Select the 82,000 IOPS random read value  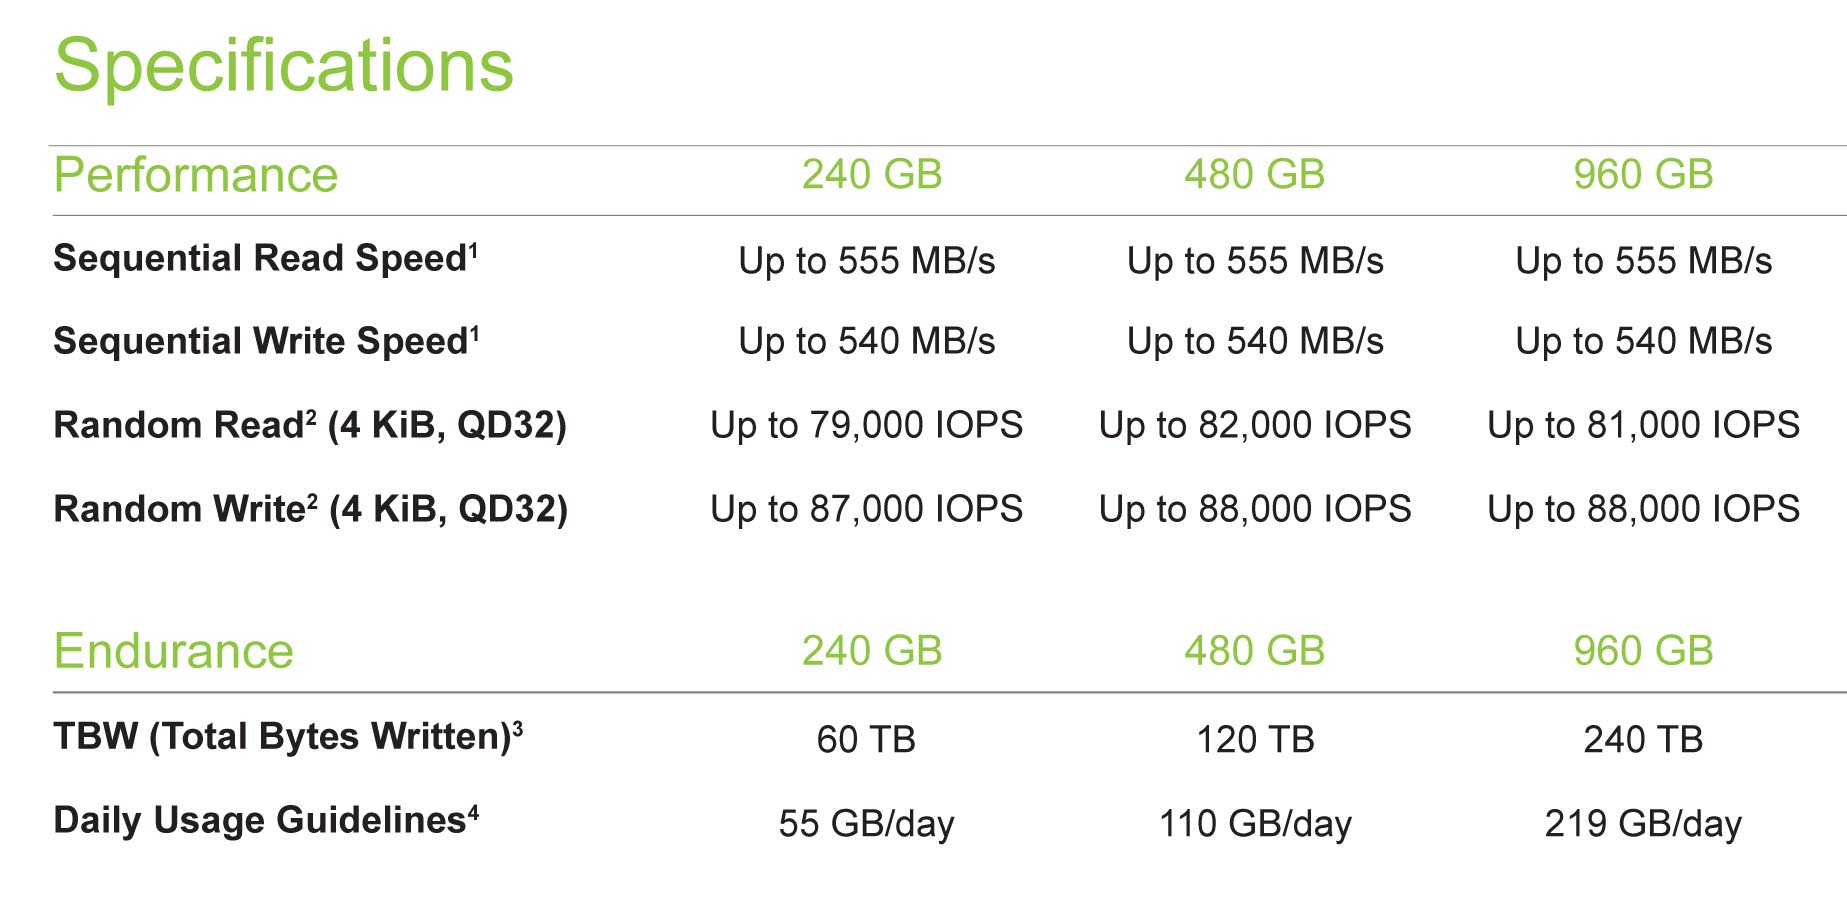1255,426
